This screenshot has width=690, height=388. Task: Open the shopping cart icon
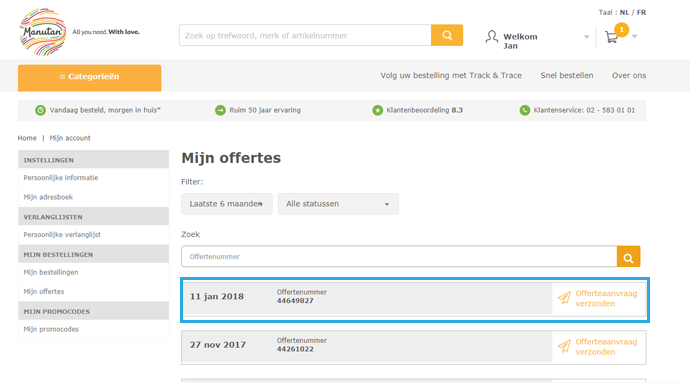pyautogui.click(x=611, y=37)
